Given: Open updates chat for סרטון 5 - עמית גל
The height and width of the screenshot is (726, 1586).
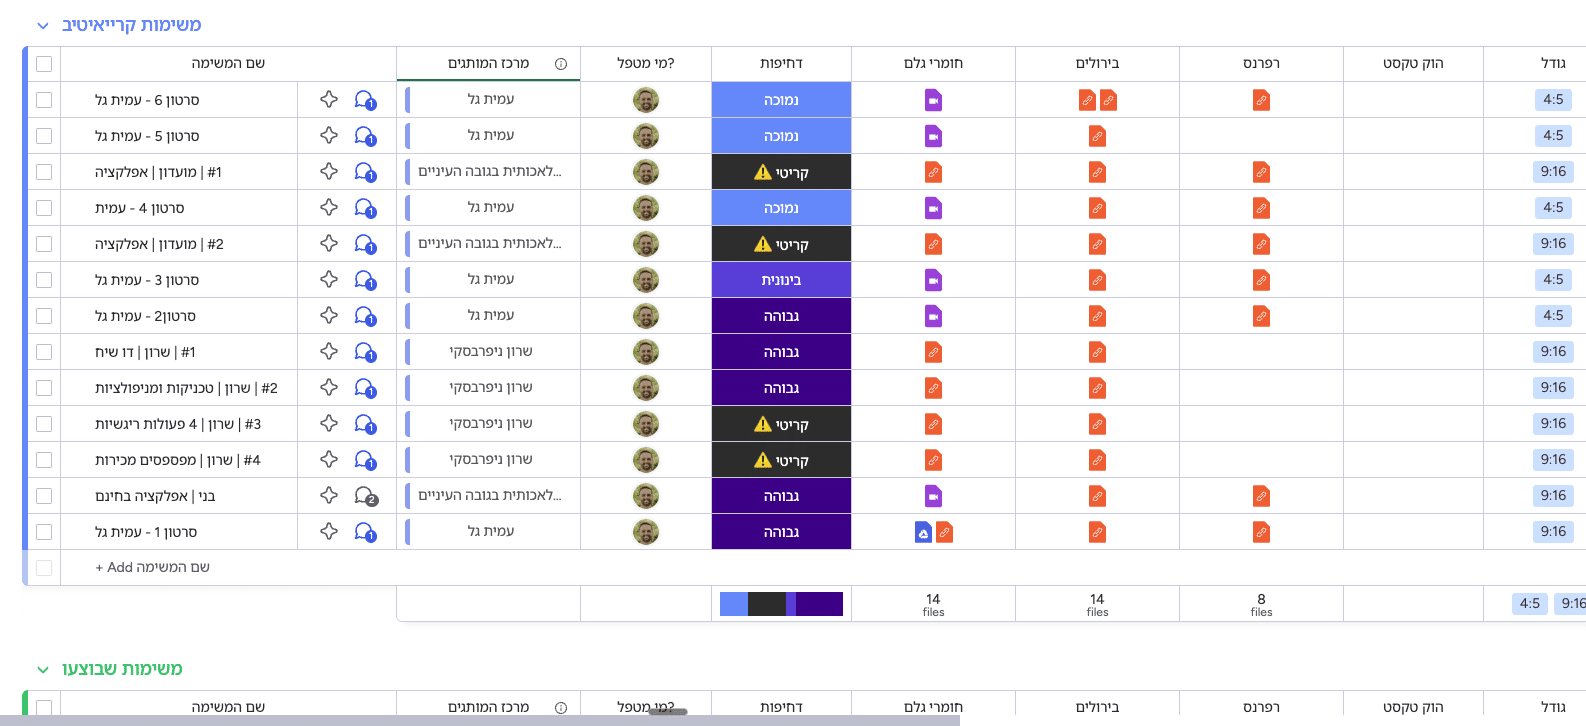Looking at the screenshot, I should coord(365,136).
